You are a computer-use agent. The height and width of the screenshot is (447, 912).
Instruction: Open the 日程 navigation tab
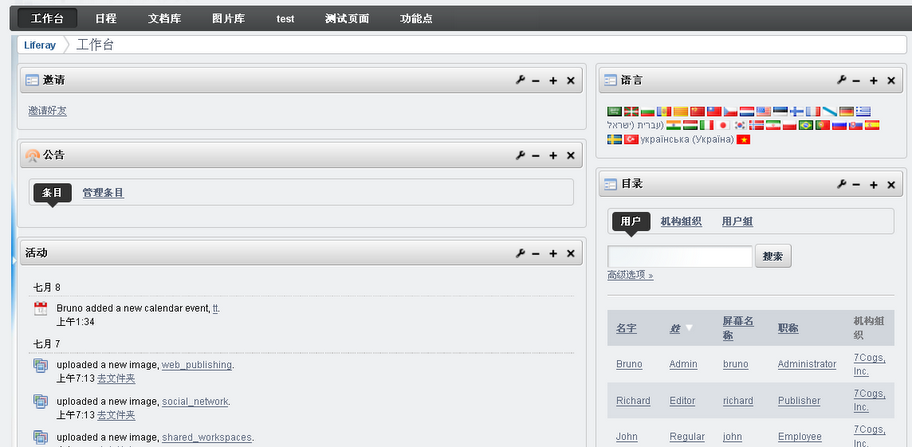106,19
